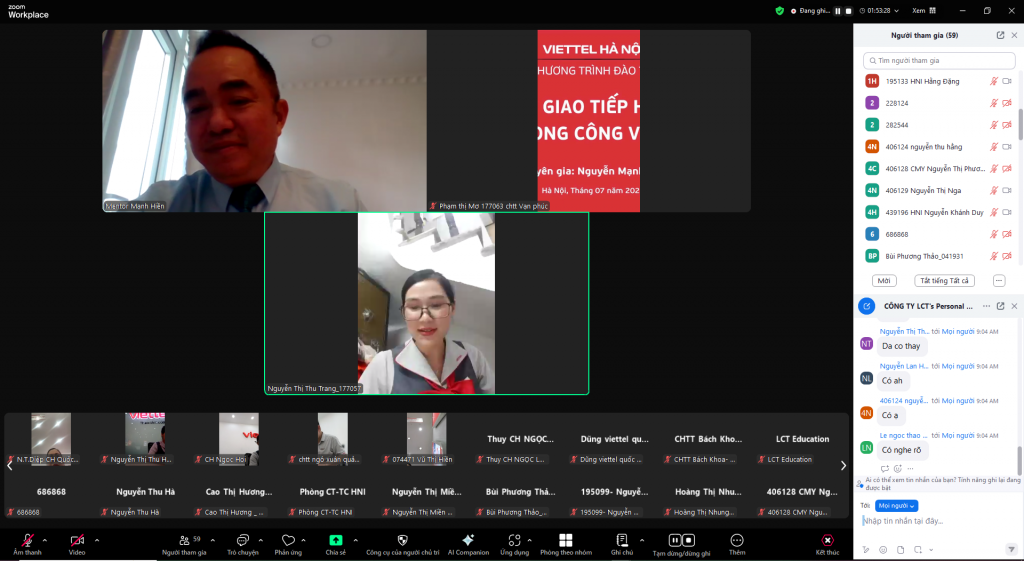The image size is (1024, 561).
Task: Go to next page of participant thumbnails
Action: 843,466
